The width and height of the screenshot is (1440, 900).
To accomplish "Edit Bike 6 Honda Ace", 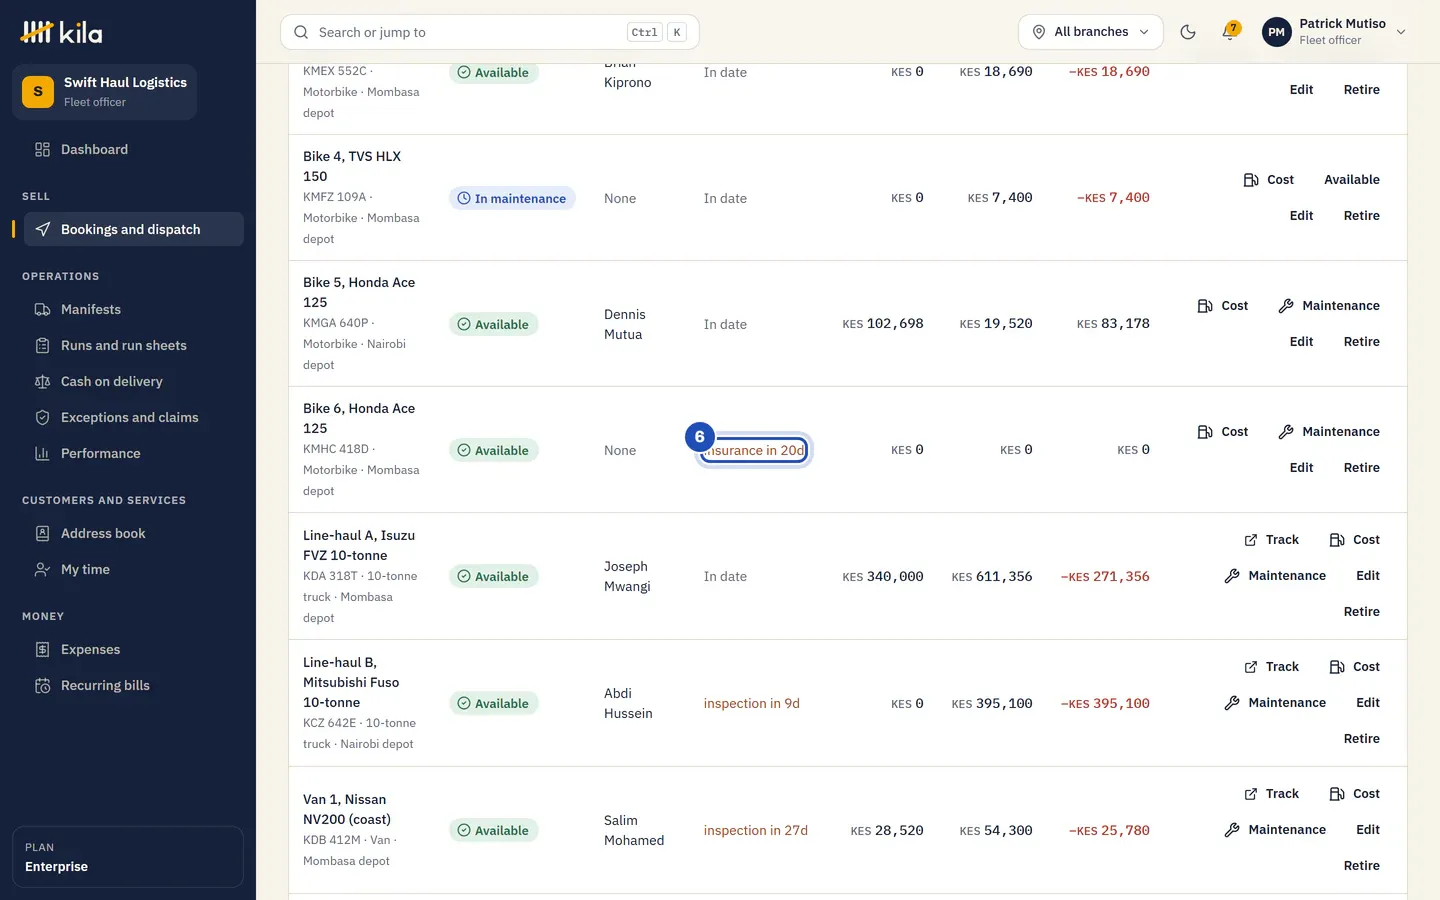I will click(x=1301, y=468).
